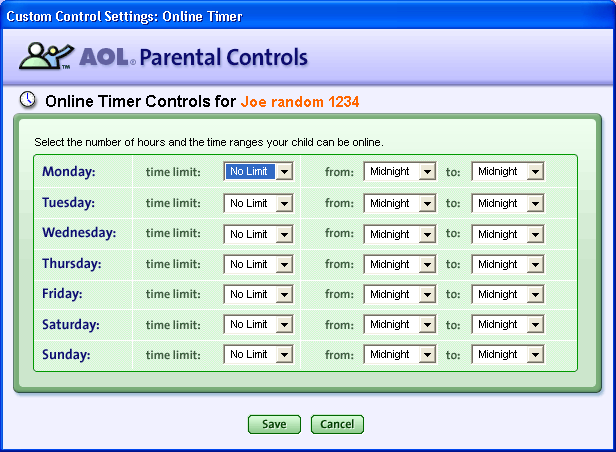Open Sunday 'to' time dropdown
616x452 pixels.
pos(508,354)
